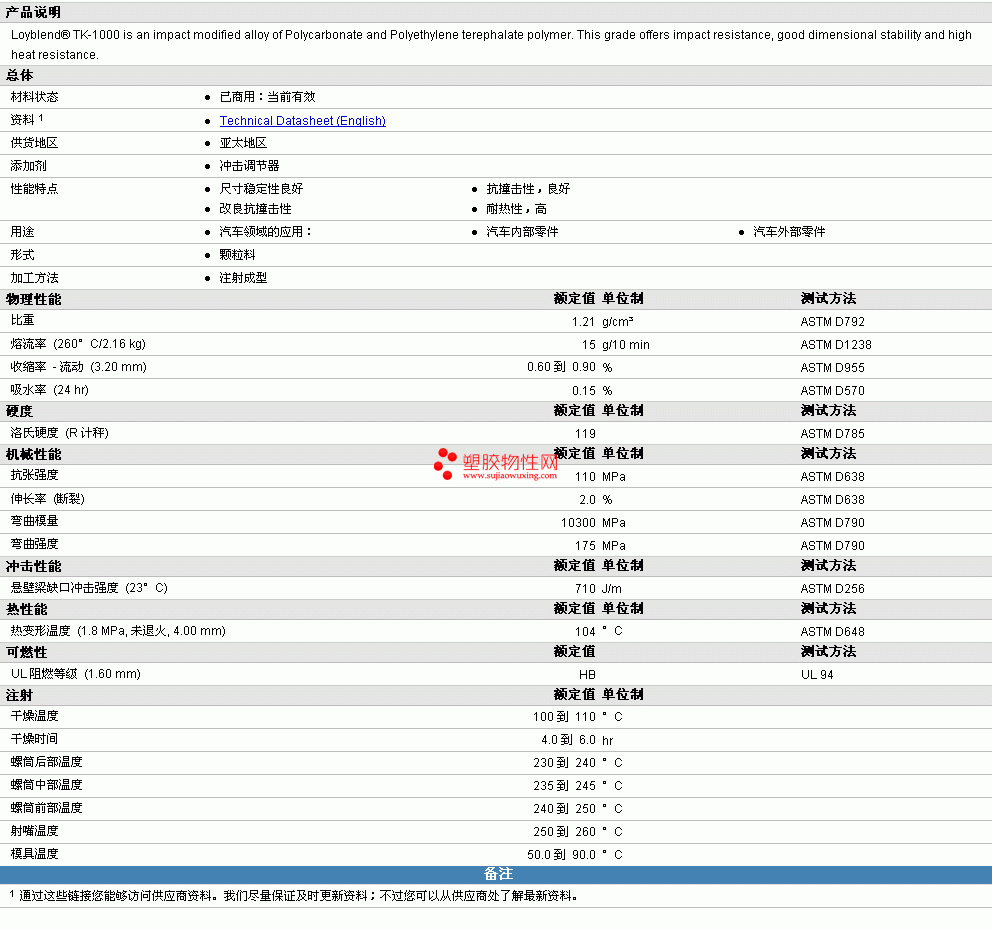Screen dimensions: 992x930
Task: Select the 伸长率 (断裂) row label
Action: 47,499
